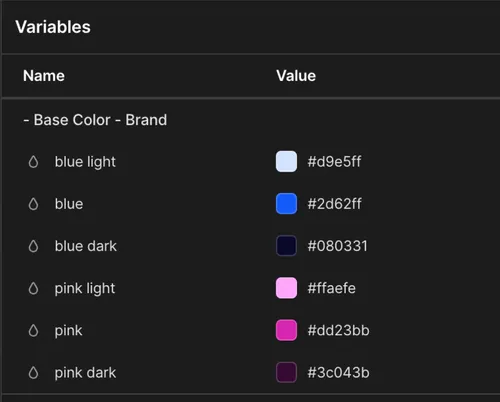Select the droplet icon next to blue dark
This screenshot has height=402, width=500.
[x=33, y=246]
